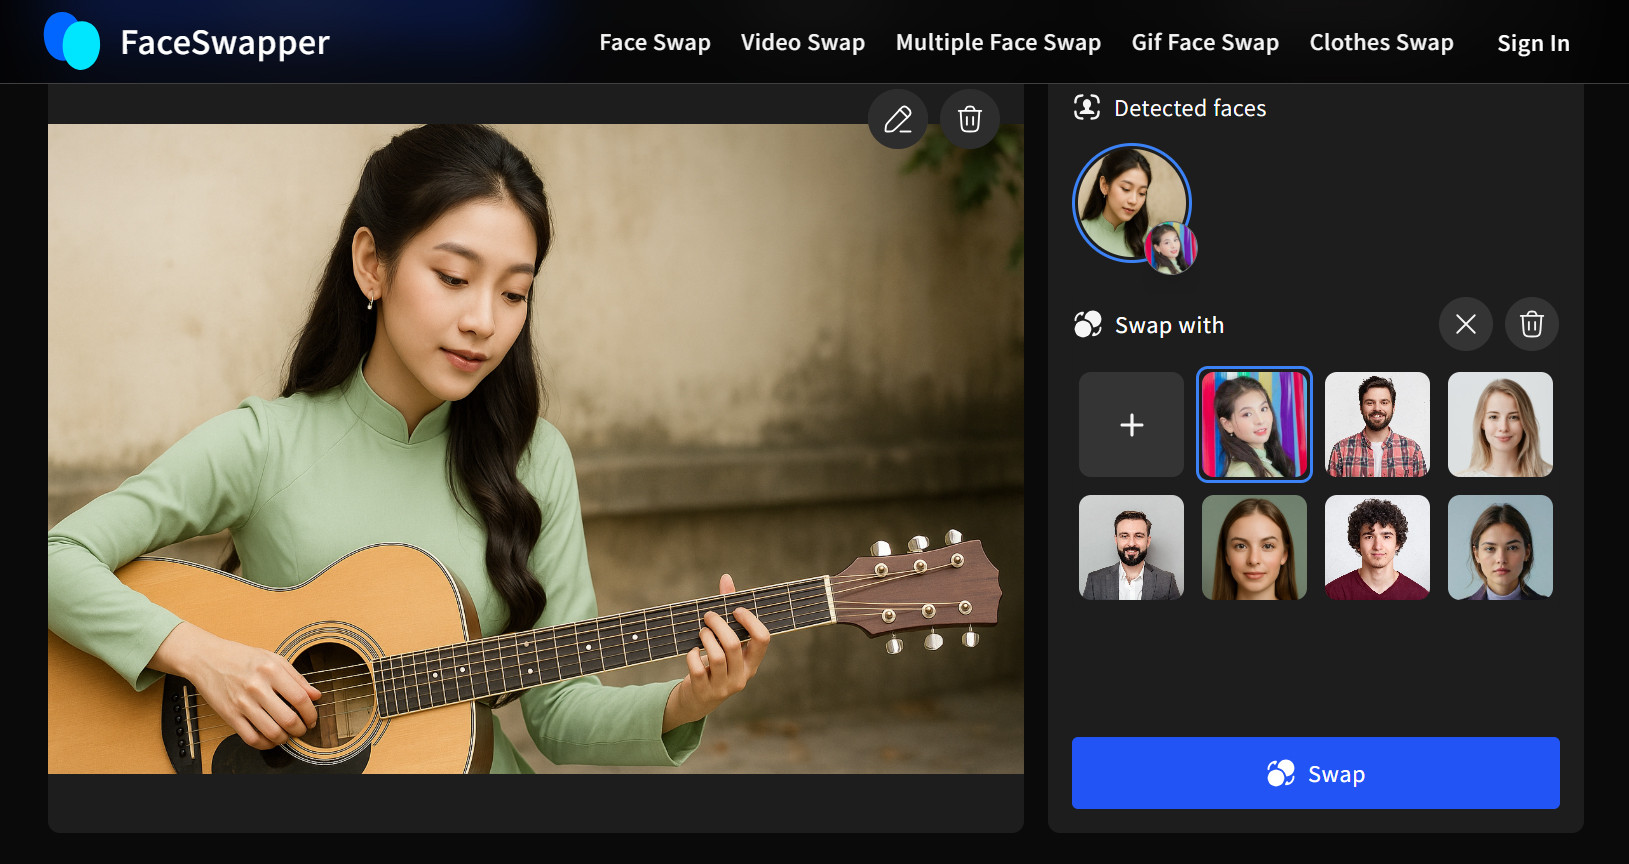Pick the blonde woman face thumbnail
Viewport: 1629px width, 864px height.
(x=1500, y=425)
